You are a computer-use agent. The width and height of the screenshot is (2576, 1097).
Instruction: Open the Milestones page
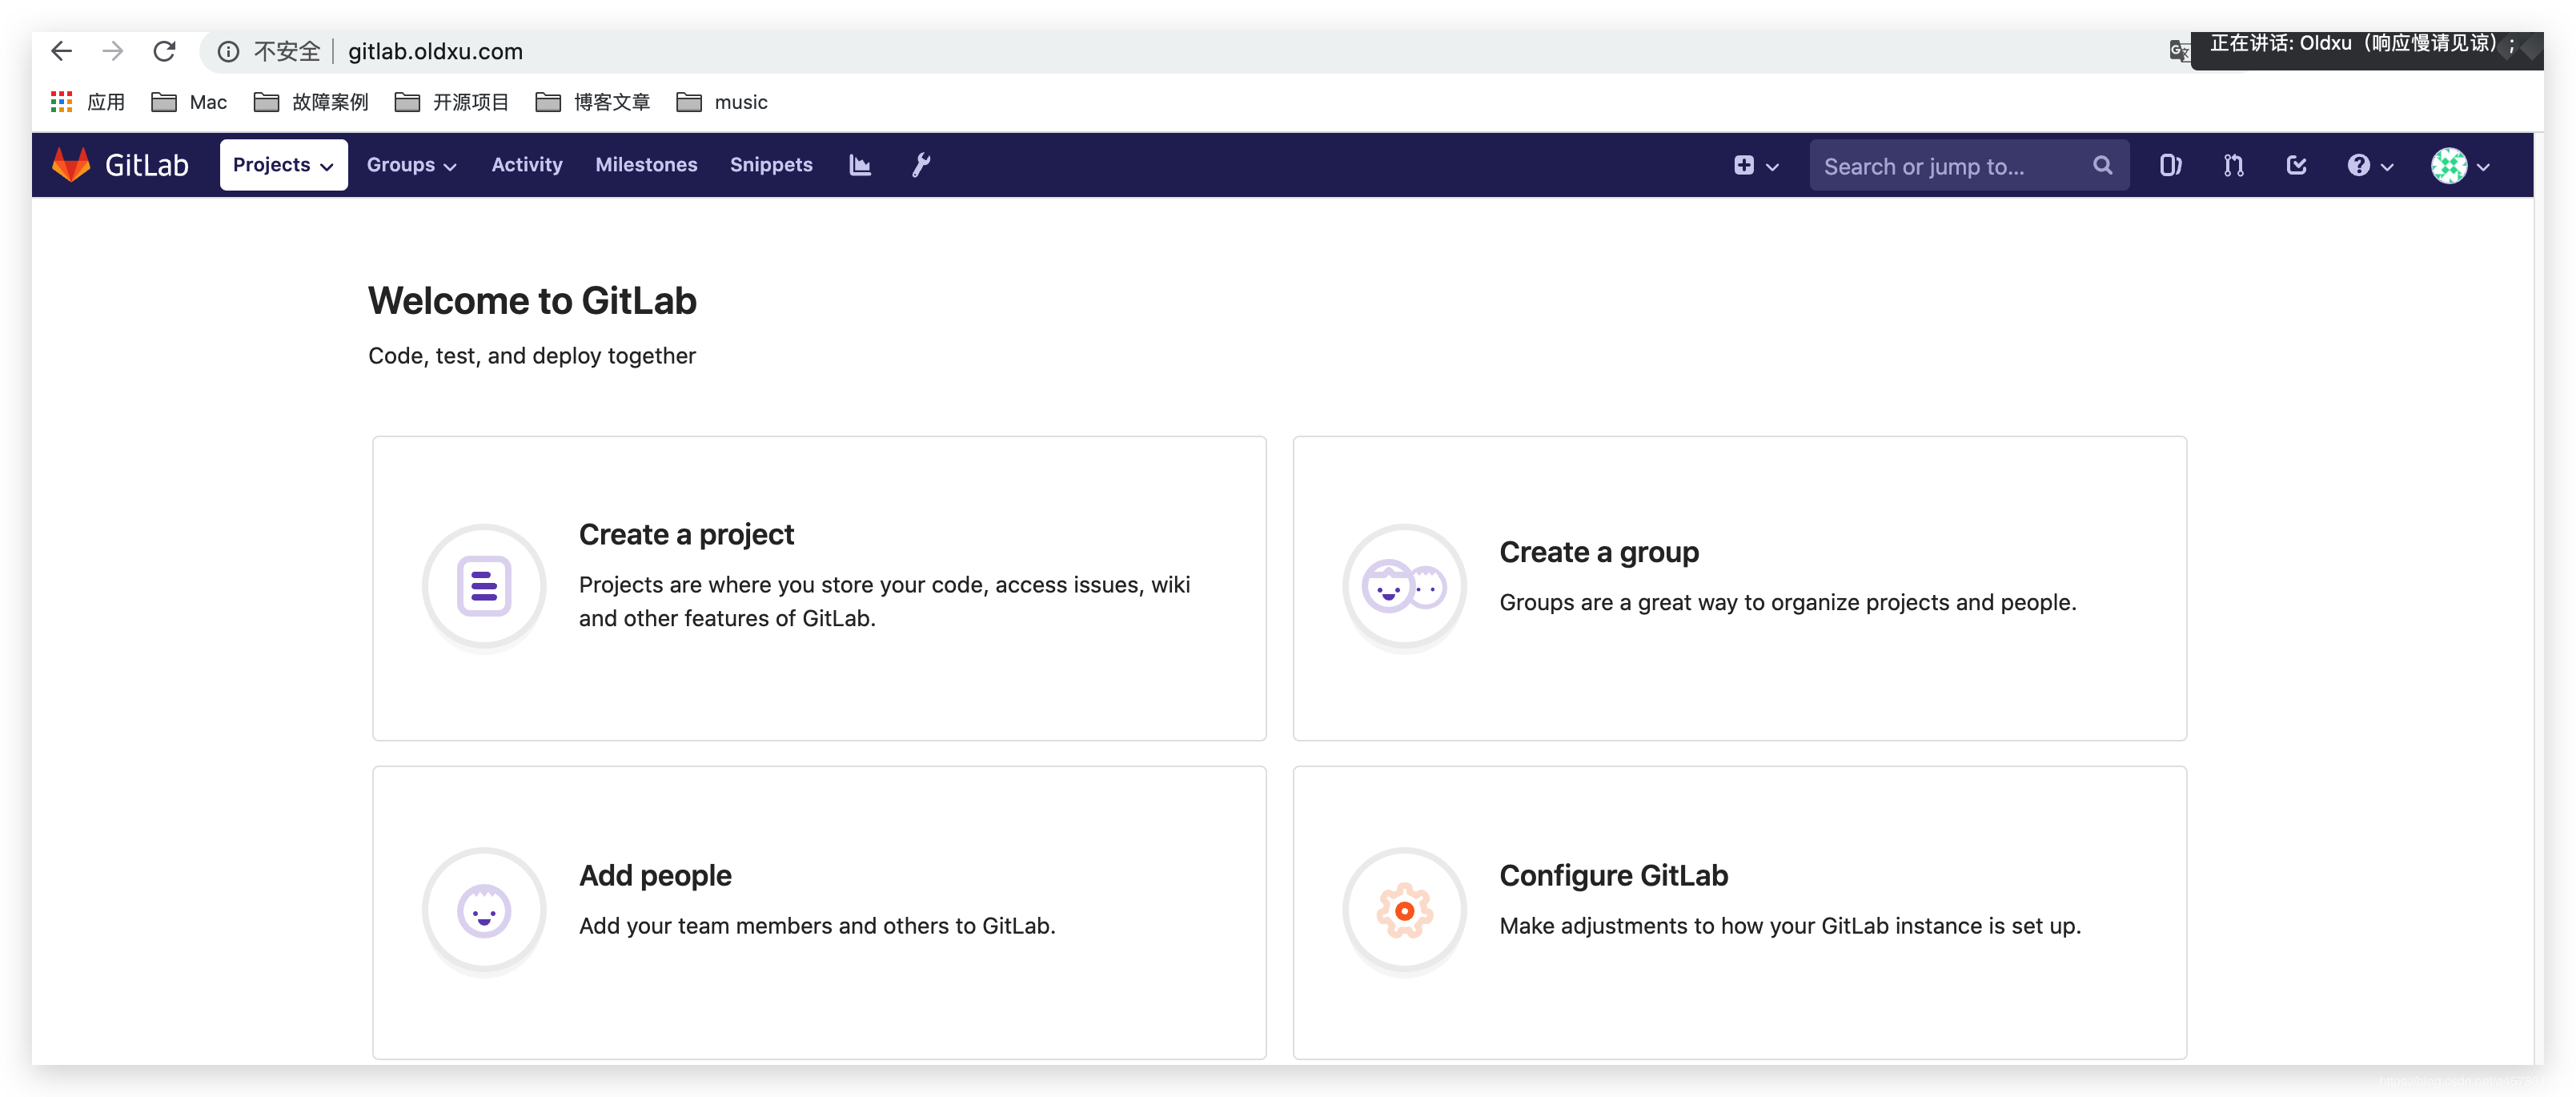(646, 165)
